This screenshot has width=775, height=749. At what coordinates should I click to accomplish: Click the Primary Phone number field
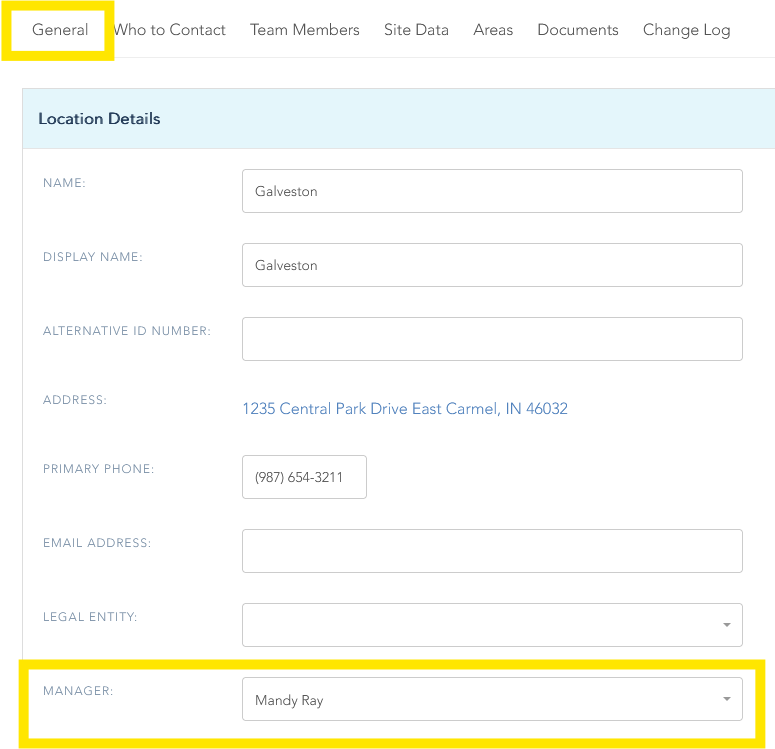pos(304,477)
